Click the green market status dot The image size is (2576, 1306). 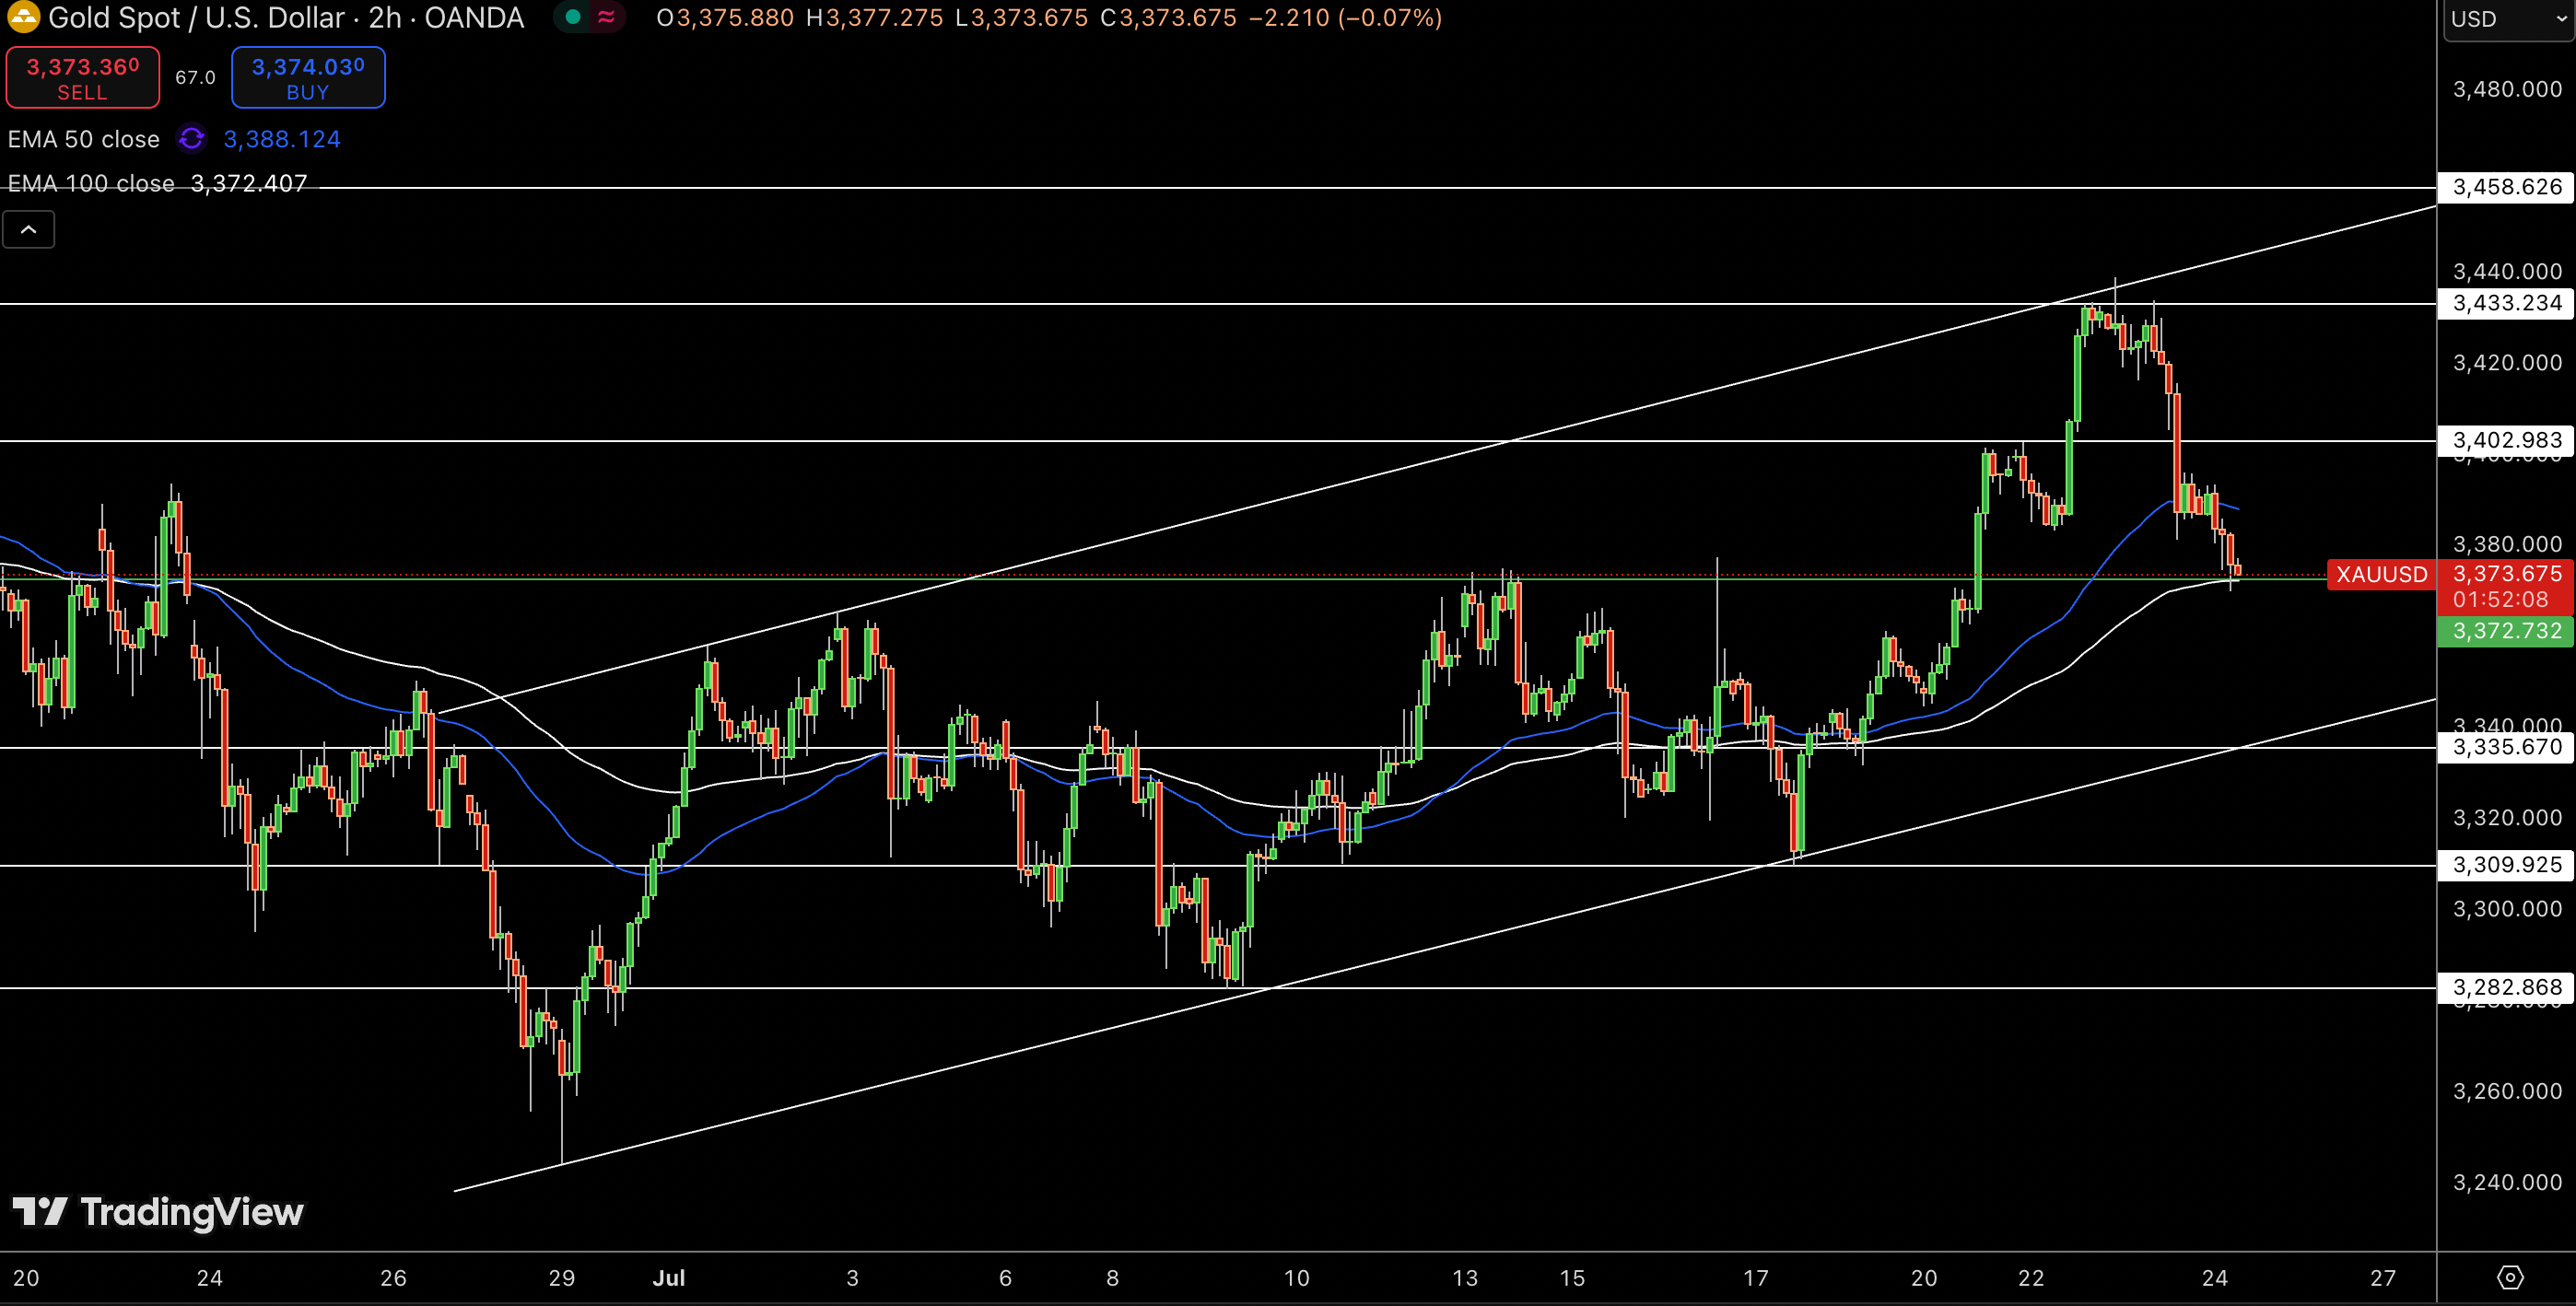[573, 17]
